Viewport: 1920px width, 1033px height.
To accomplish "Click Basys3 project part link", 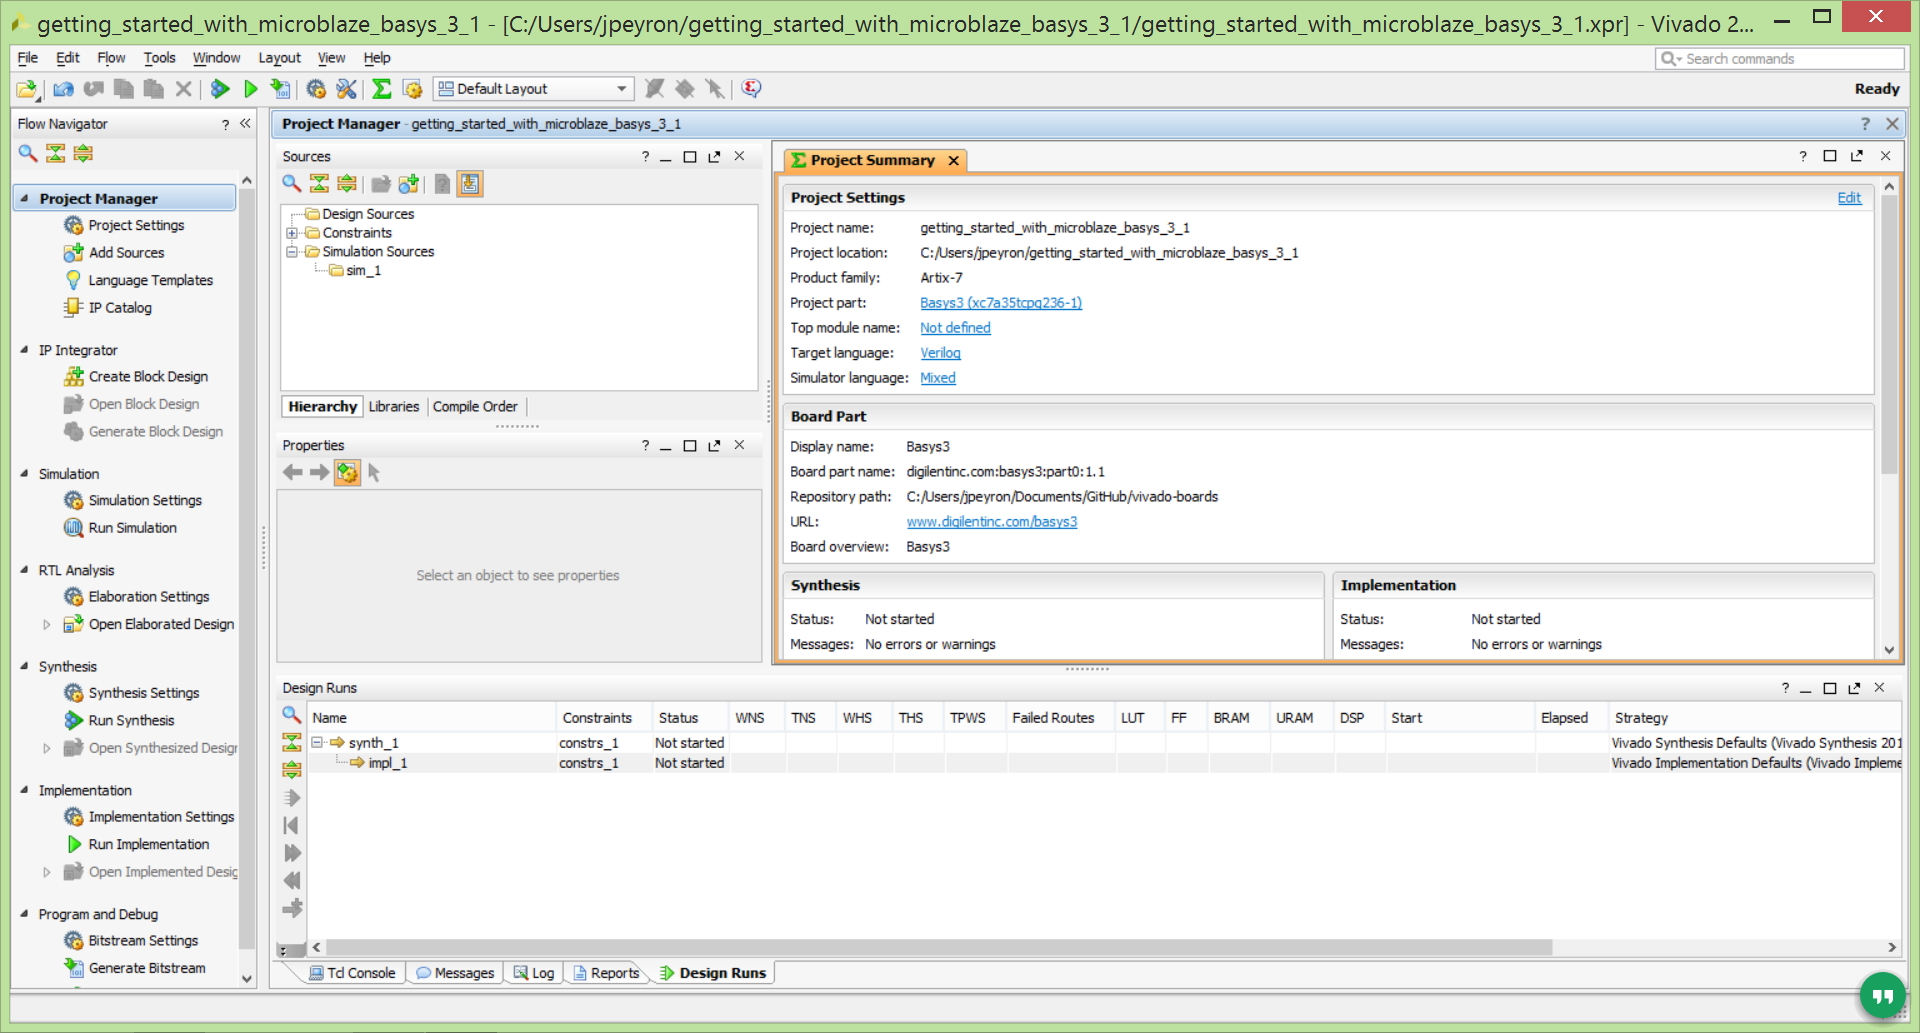I will 1001,303.
